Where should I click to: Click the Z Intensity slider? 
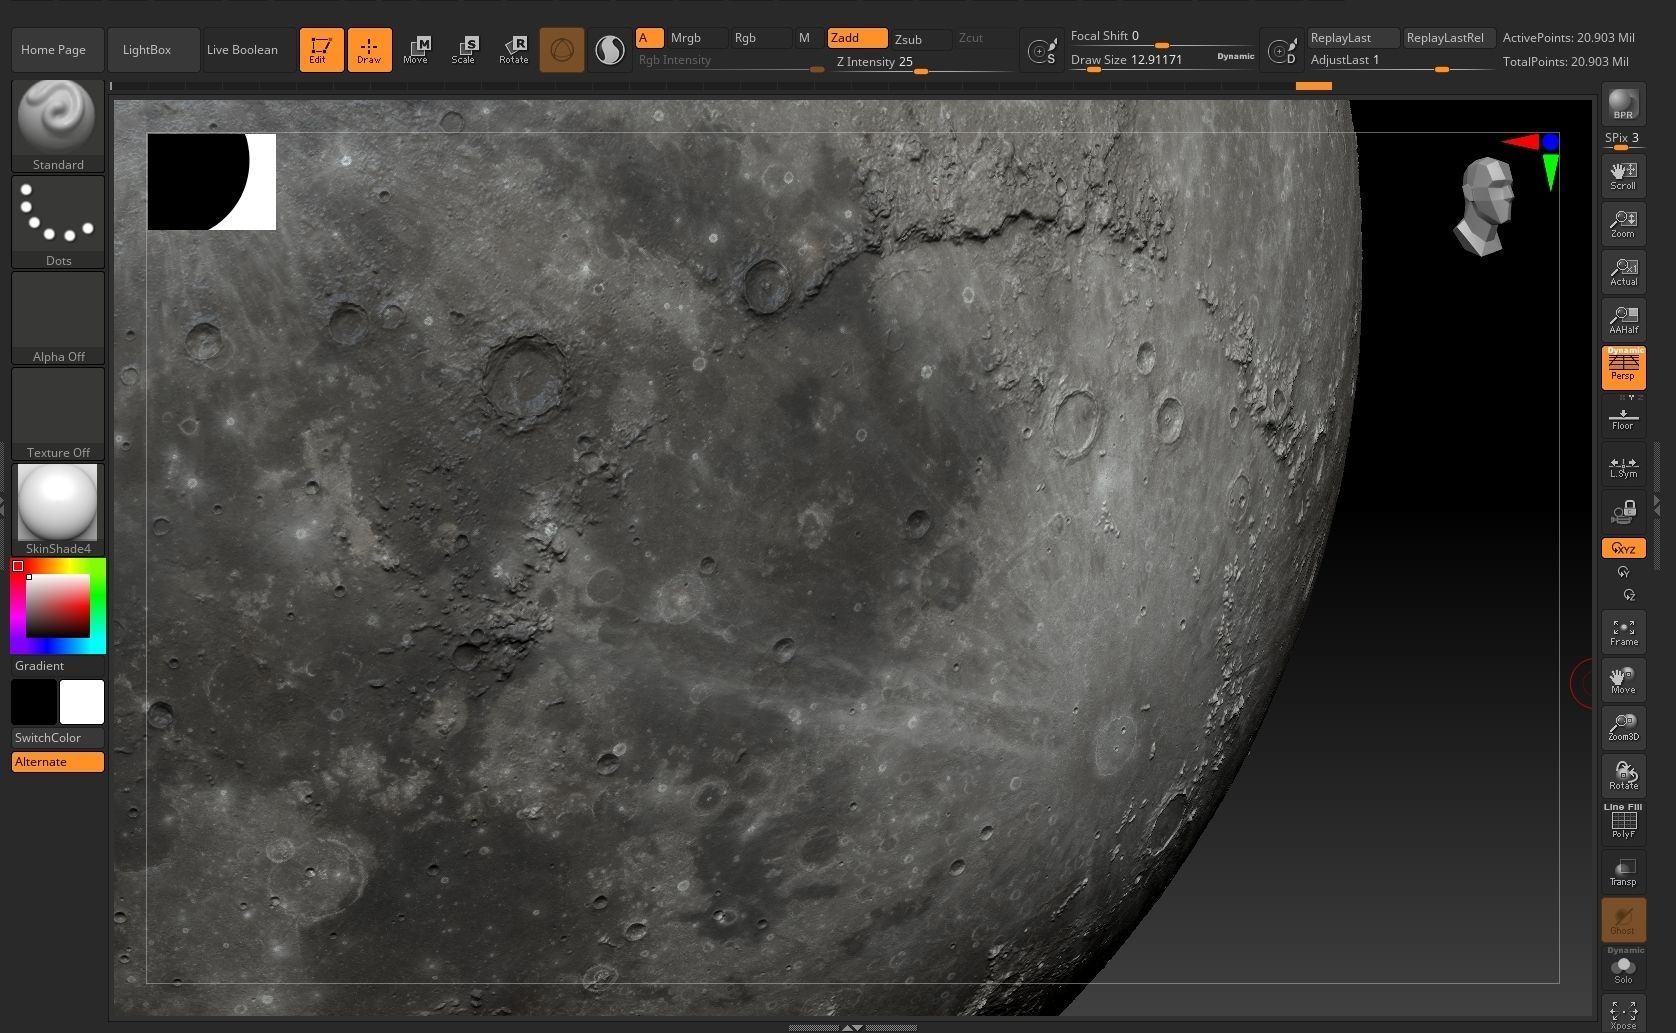point(924,62)
